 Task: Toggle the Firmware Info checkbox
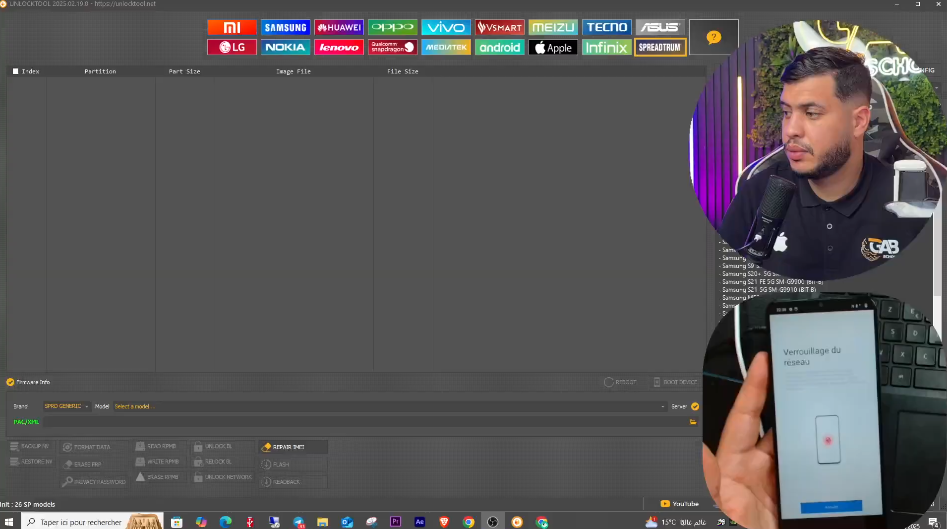[10, 382]
